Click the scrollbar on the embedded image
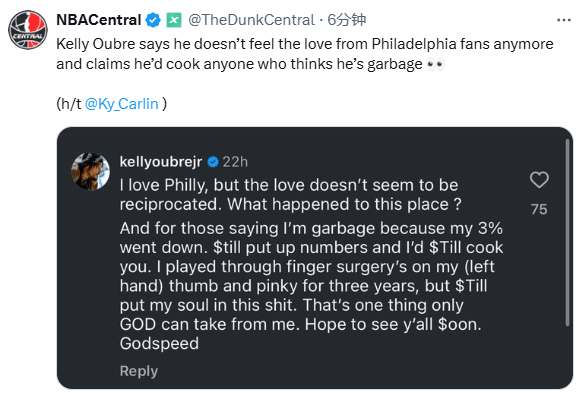 point(568,232)
